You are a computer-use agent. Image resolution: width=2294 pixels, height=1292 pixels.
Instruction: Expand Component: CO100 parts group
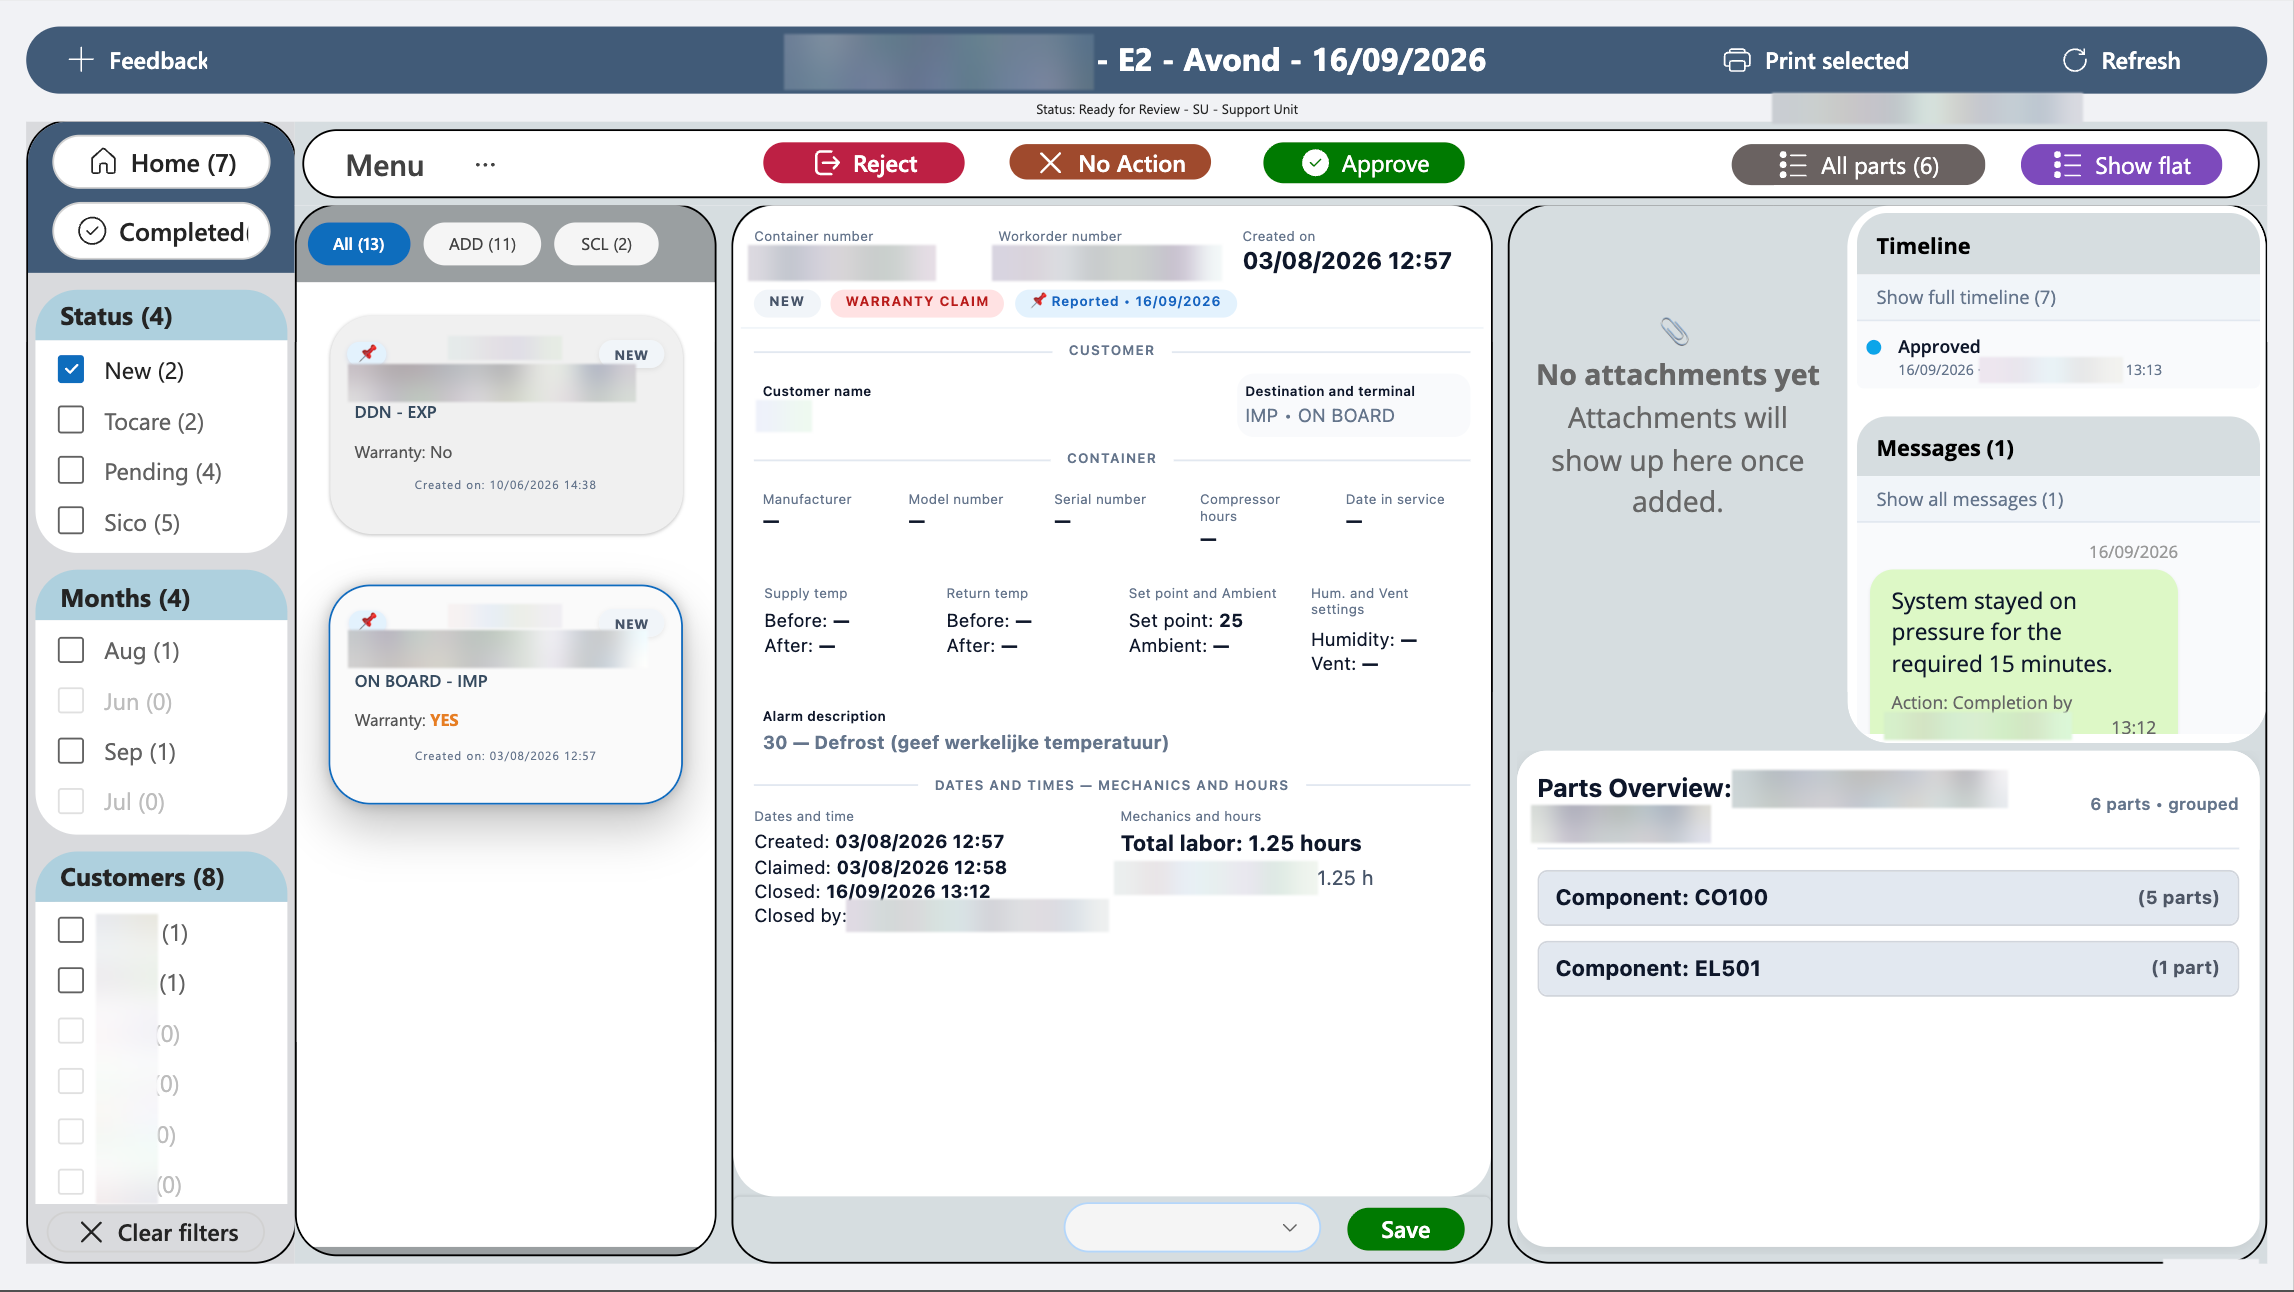(x=1887, y=897)
